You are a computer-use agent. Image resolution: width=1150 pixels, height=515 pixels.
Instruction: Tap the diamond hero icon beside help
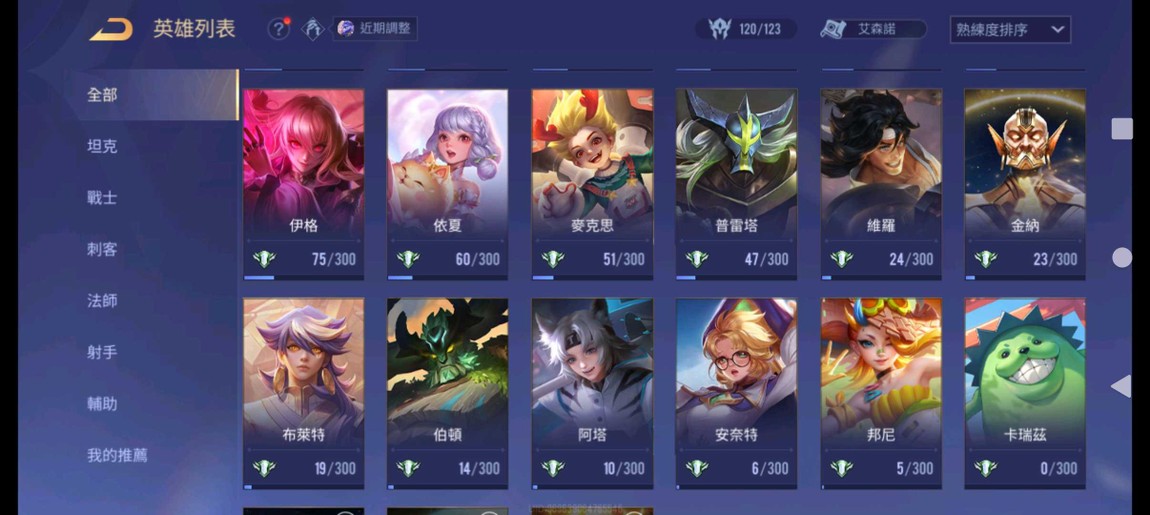(x=313, y=29)
